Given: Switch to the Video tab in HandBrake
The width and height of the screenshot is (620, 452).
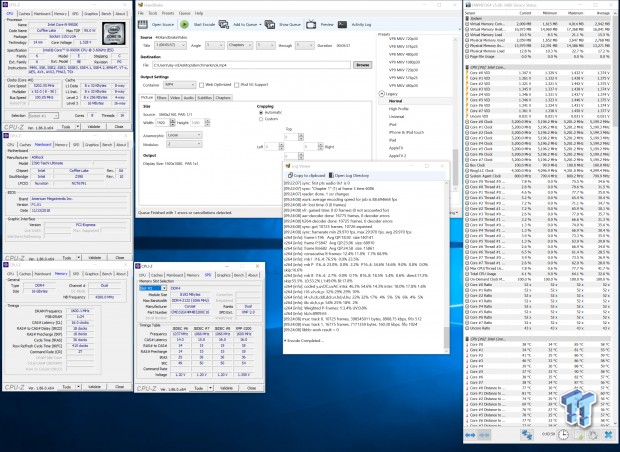Looking at the screenshot, I should tap(175, 98).
